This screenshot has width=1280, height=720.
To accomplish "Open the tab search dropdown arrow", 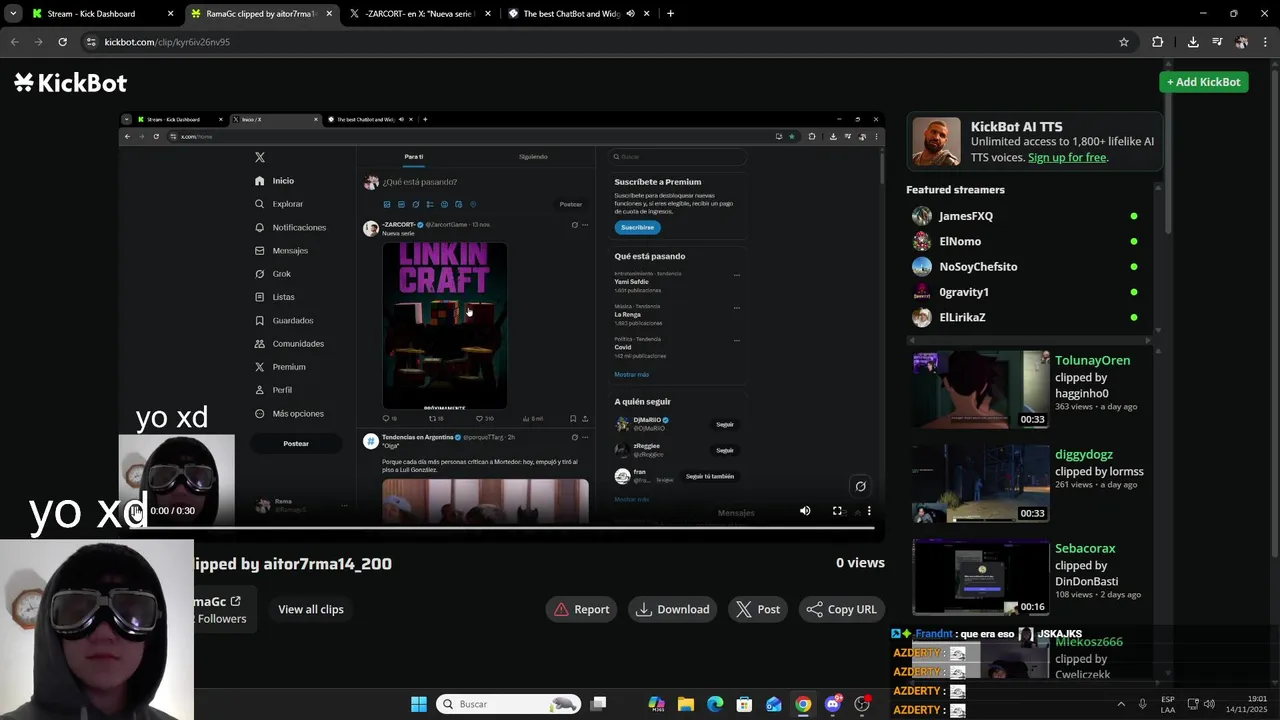I will 13,14.
